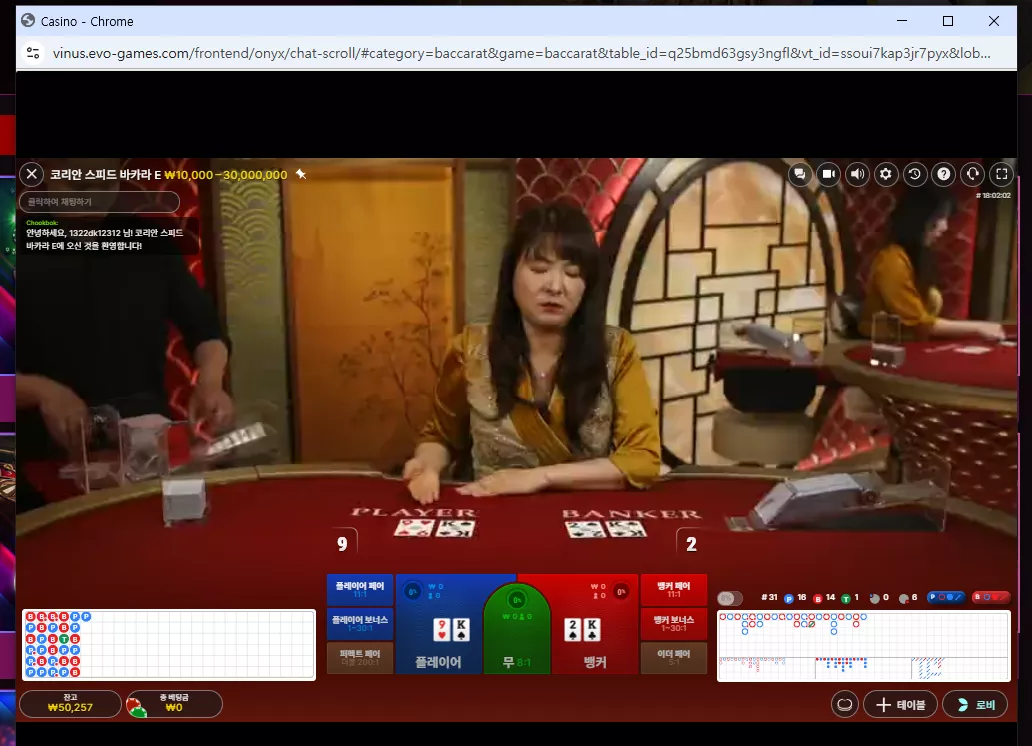Close the game with X circle
Screen dimensions: 1032x746
click(x=32, y=174)
